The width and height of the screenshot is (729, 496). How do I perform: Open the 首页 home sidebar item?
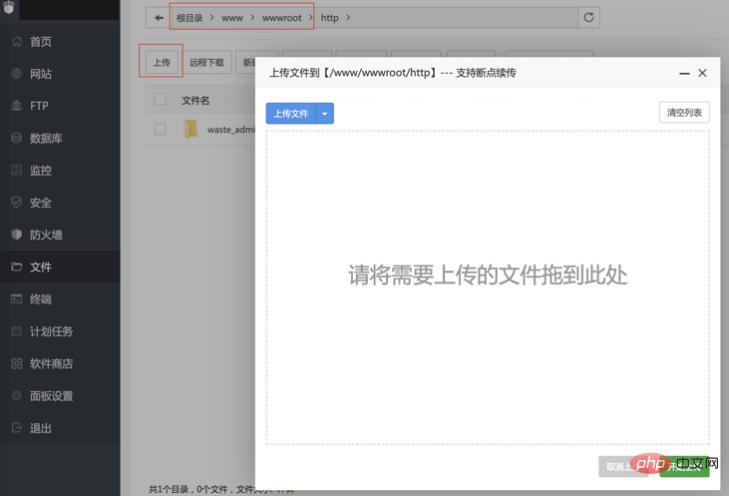(40, 42)
